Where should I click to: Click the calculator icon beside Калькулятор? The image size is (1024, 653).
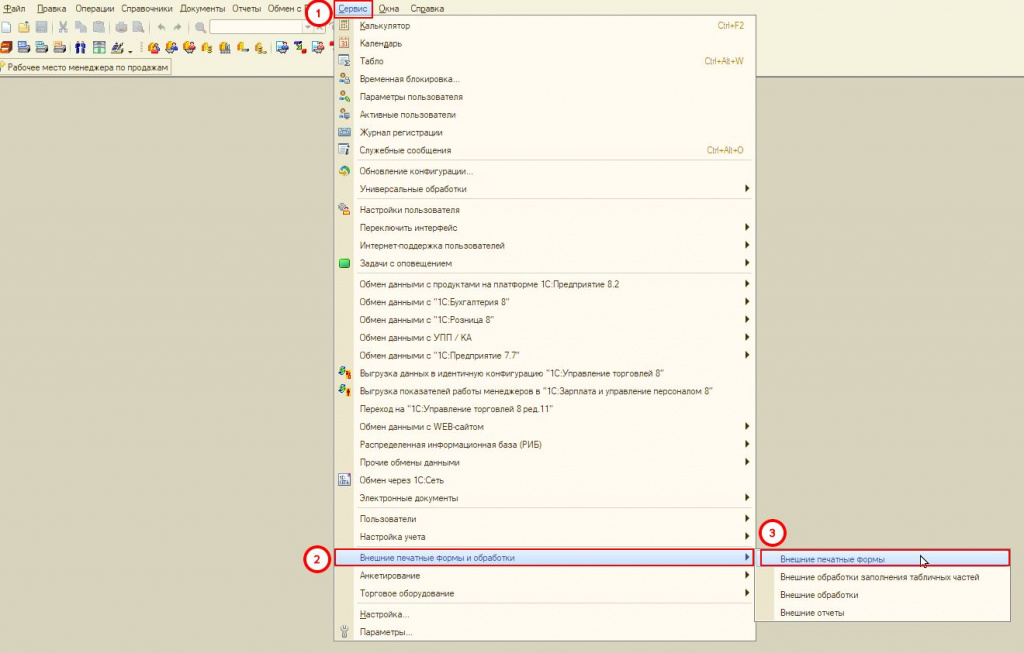tap(344, 25)
